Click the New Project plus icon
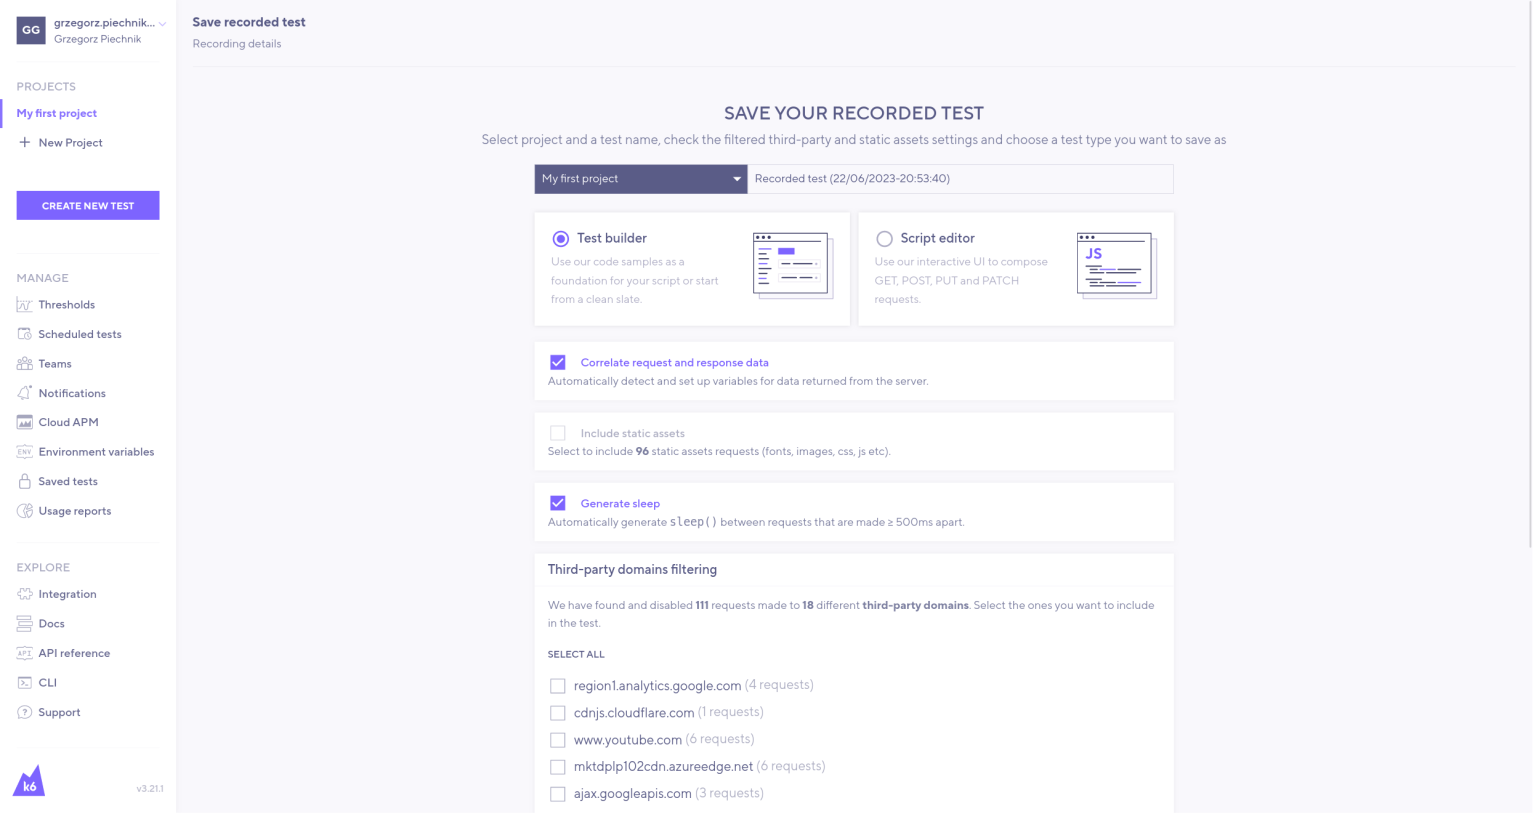1536x814 pixels. click(24, 142)
